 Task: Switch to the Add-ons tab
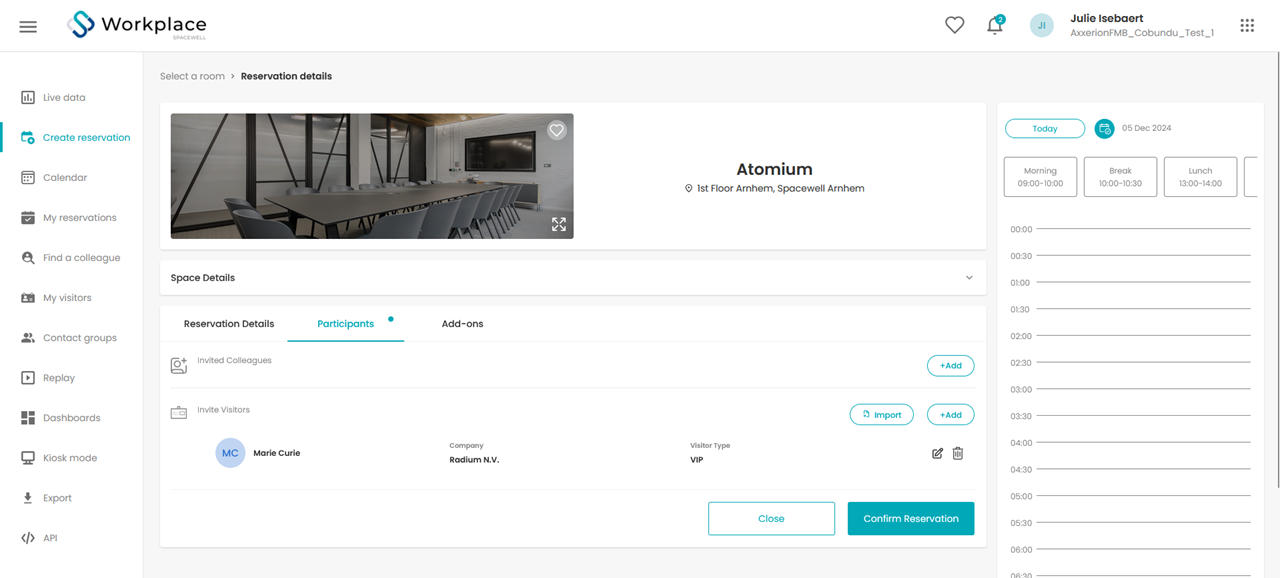click(462, 324)
